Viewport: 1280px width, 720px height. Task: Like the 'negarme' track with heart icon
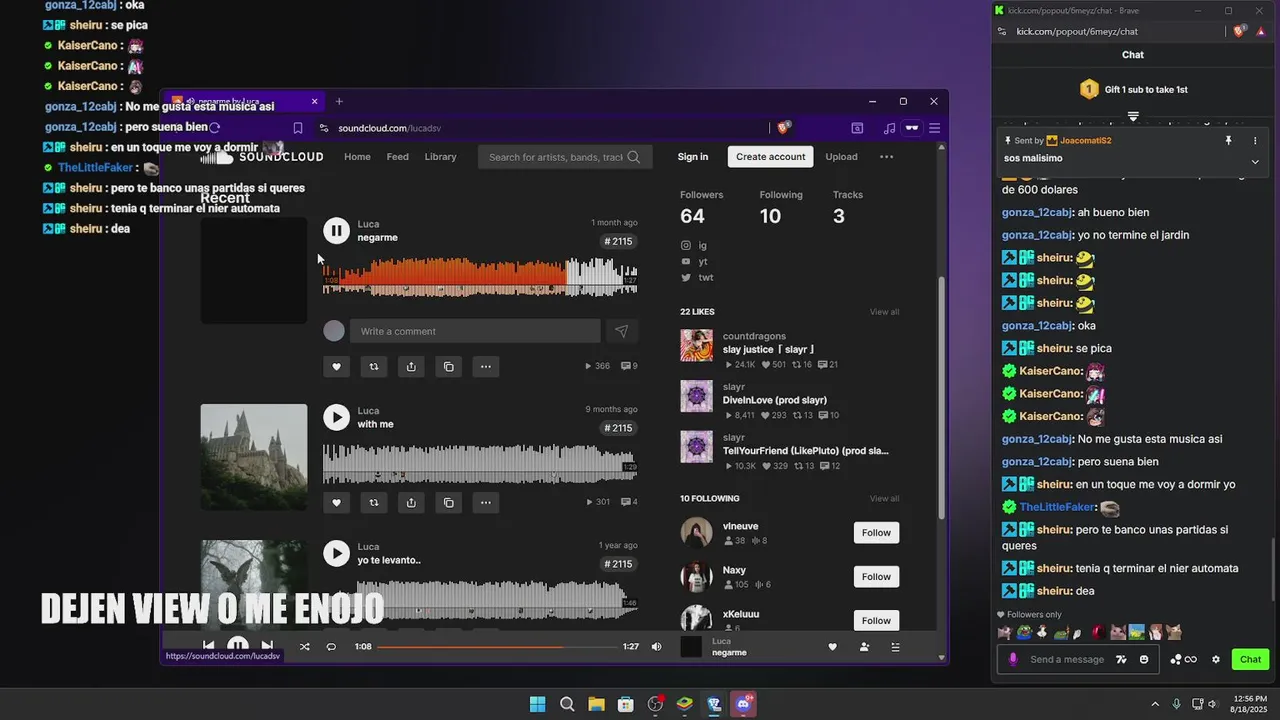pyautogui.click(x=336, y=366)
